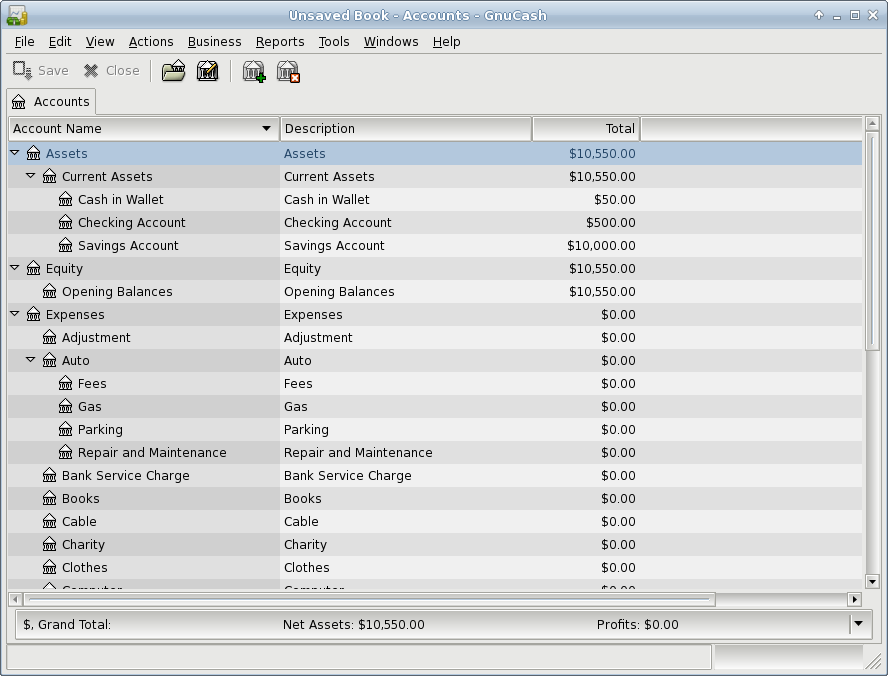Viewport: 888px width, 676px height.
Task: Click the Delete account icon with red X
Action: [x=288, y=71]
